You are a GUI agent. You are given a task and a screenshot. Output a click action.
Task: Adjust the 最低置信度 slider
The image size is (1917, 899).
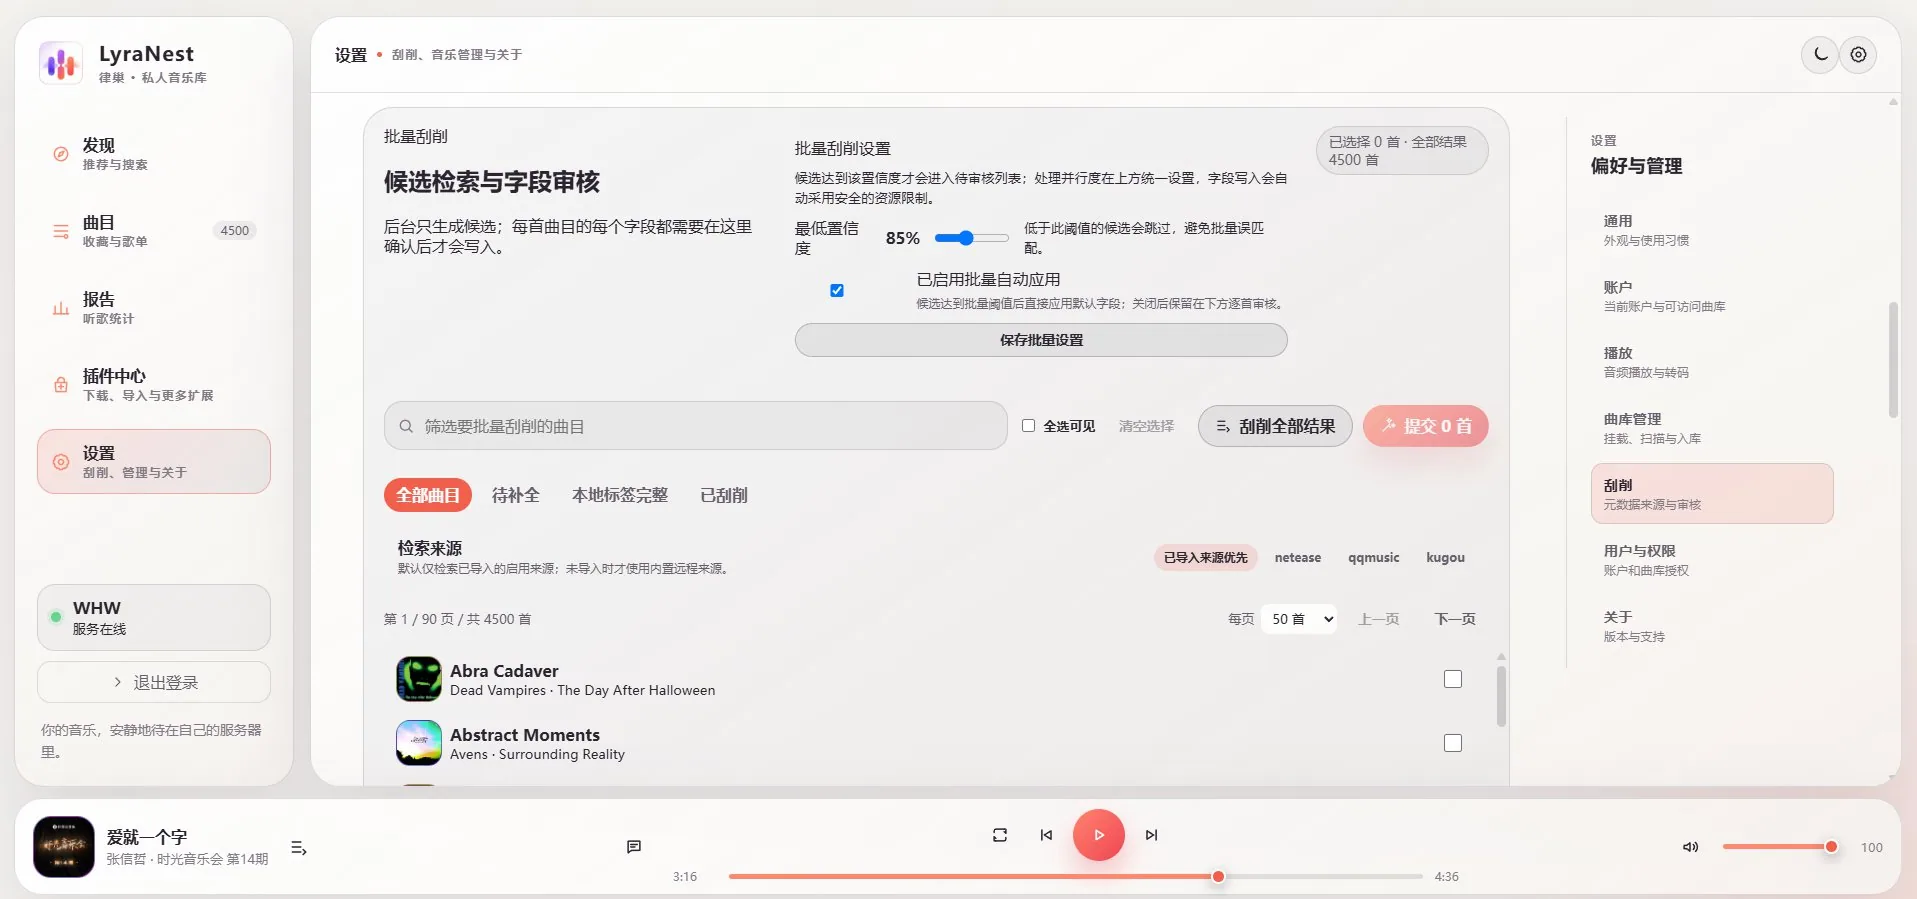pos(972,238)
